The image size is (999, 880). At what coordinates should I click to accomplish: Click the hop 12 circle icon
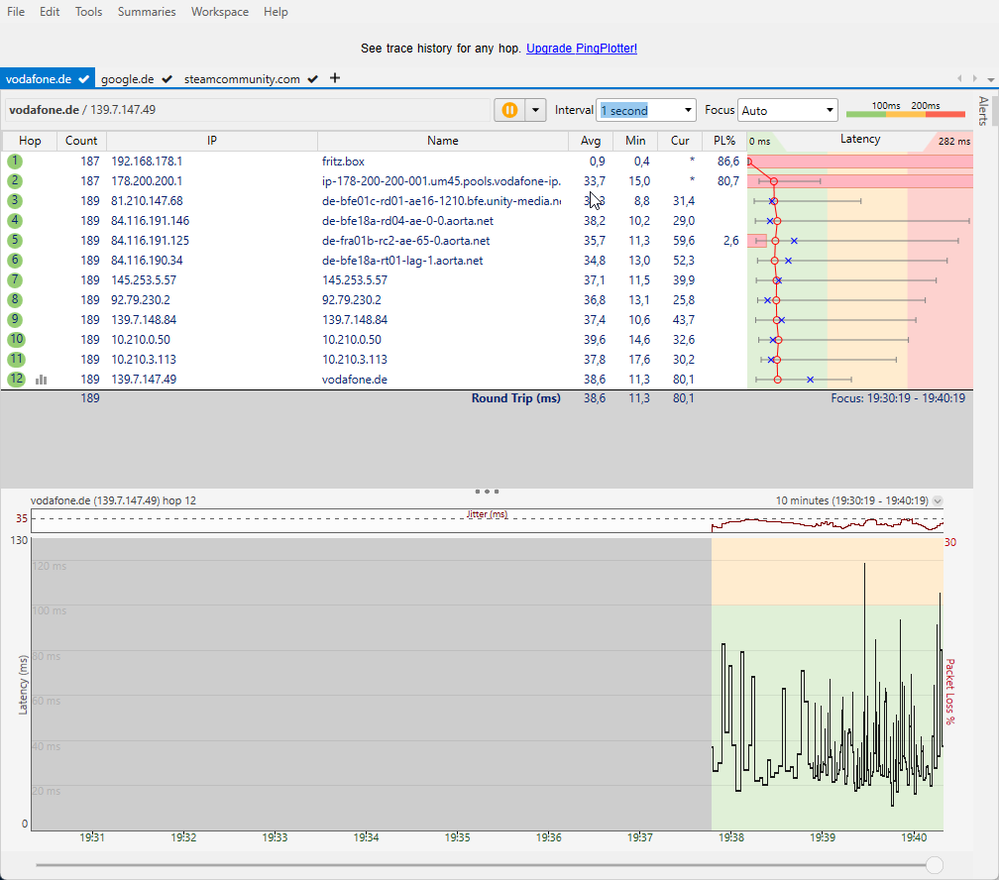tap(15, 379)
